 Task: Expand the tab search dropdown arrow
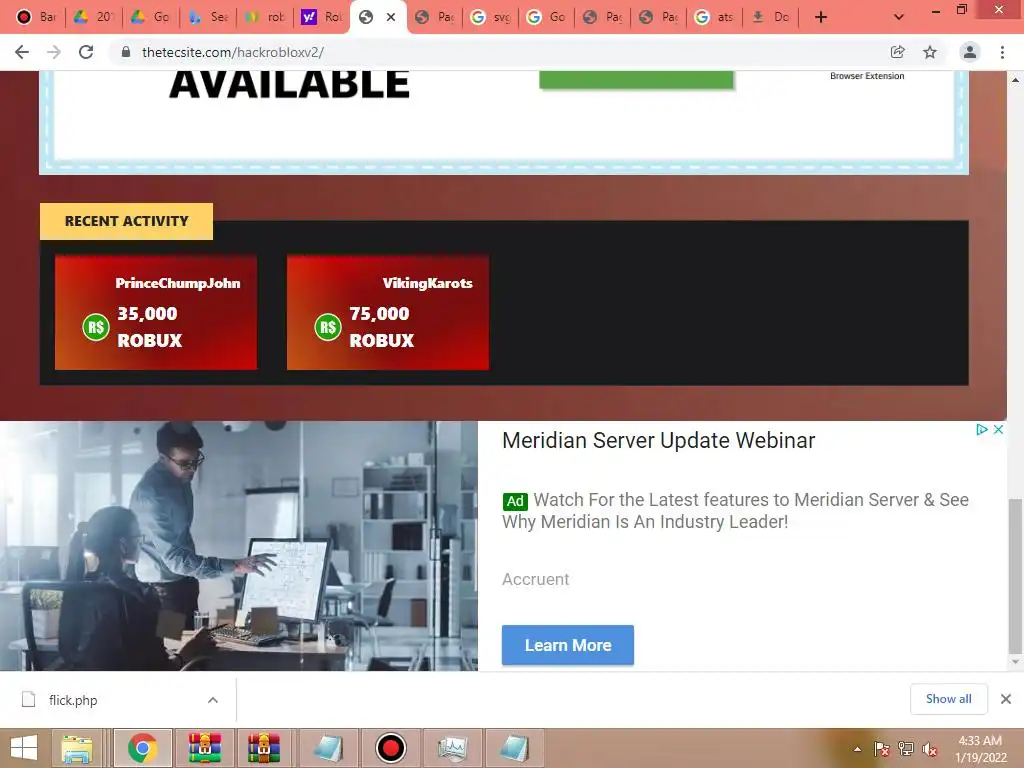click(899, 17)
